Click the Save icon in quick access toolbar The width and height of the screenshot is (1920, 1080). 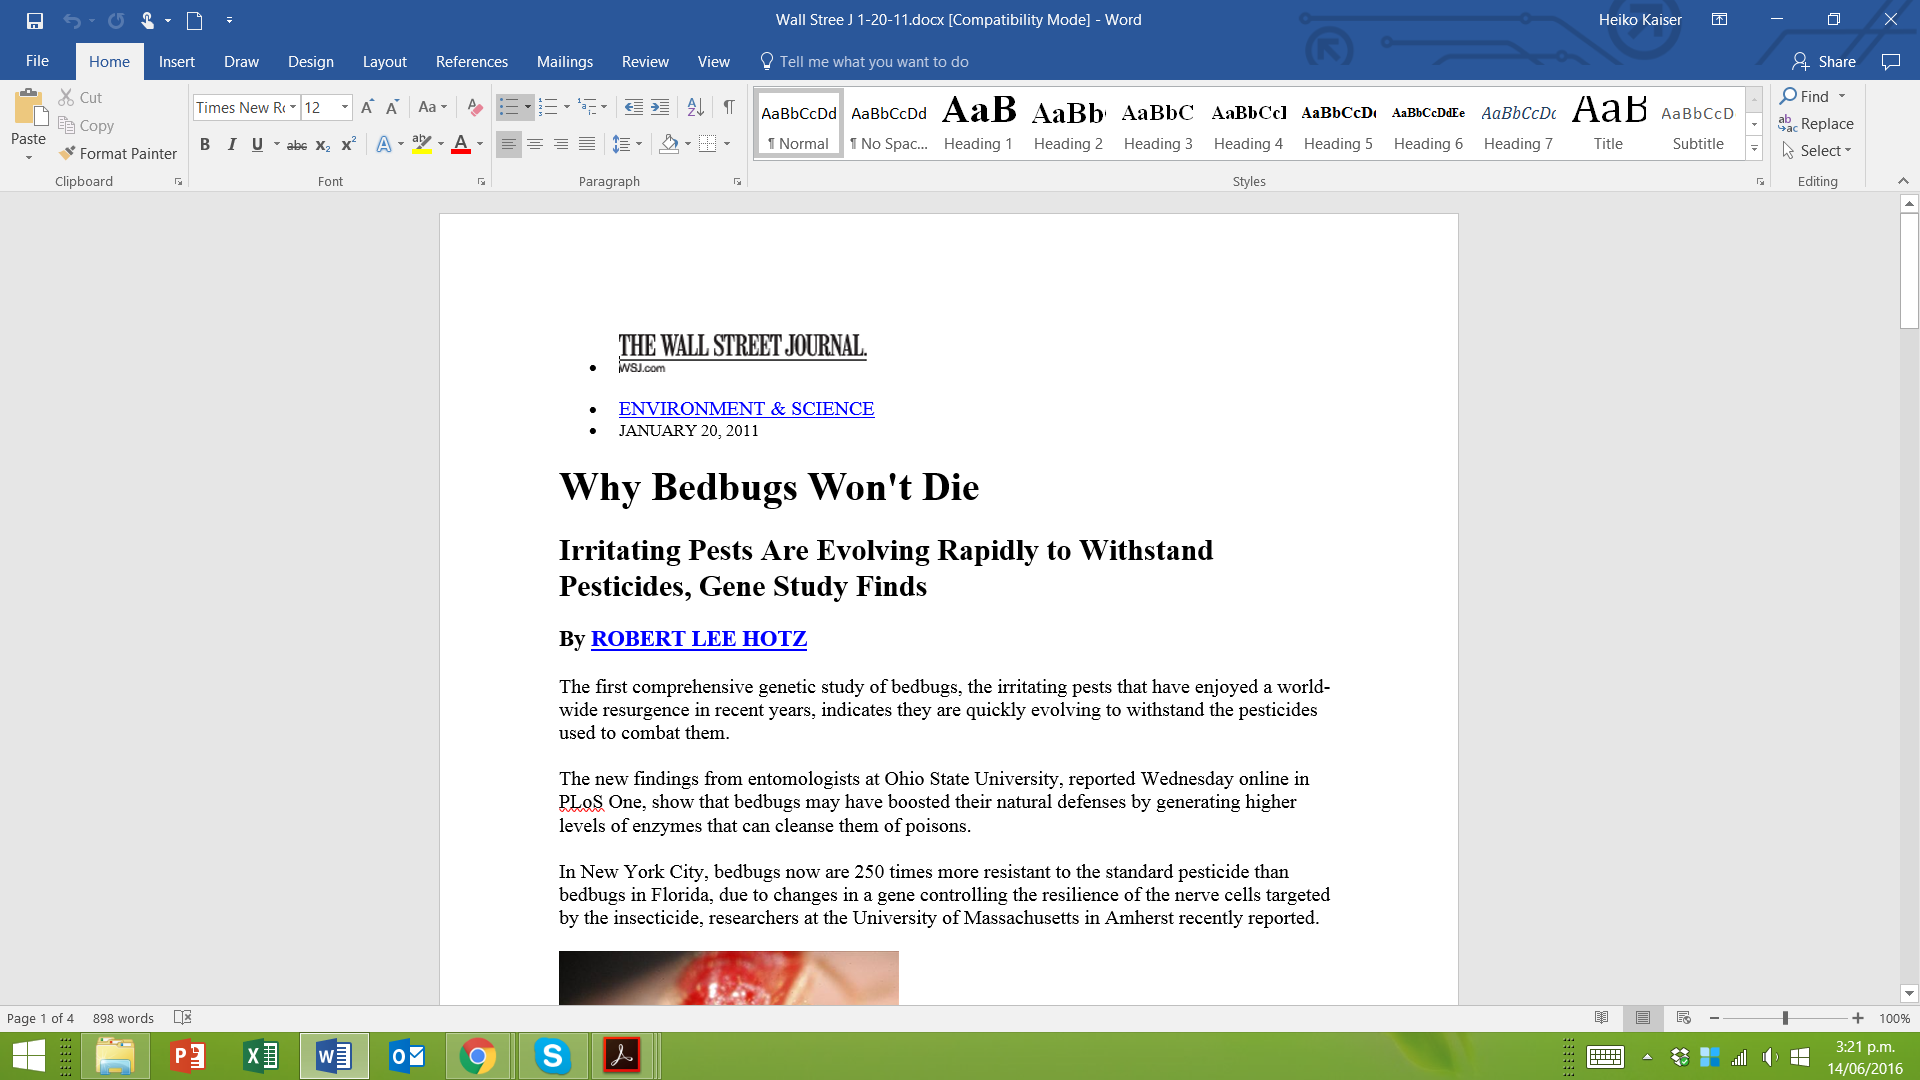[35, 20]
